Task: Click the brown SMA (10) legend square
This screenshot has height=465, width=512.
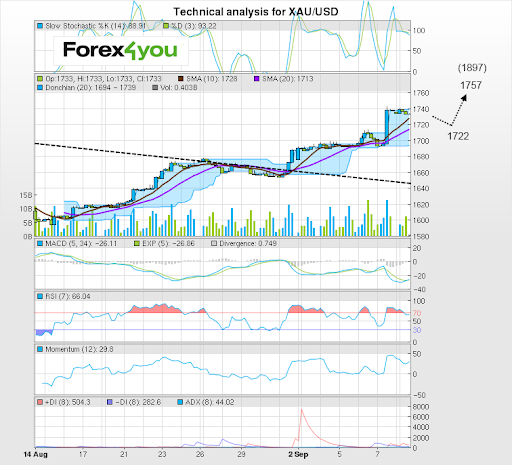Action: (181, 79)
